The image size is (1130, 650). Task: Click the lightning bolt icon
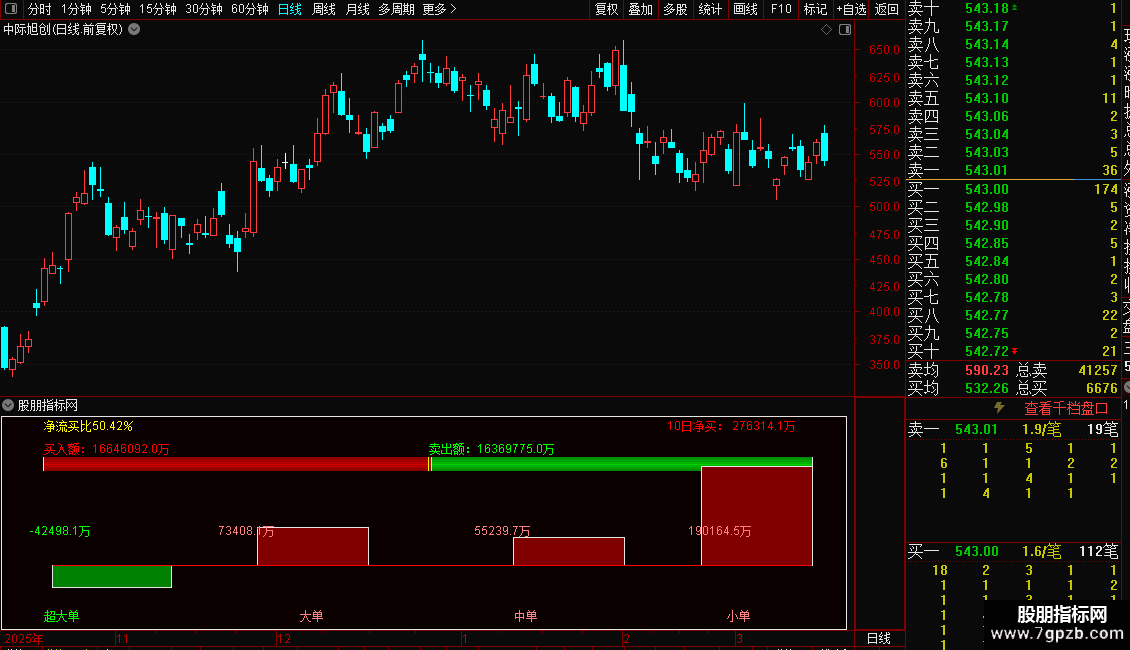(x=999, y=408)
